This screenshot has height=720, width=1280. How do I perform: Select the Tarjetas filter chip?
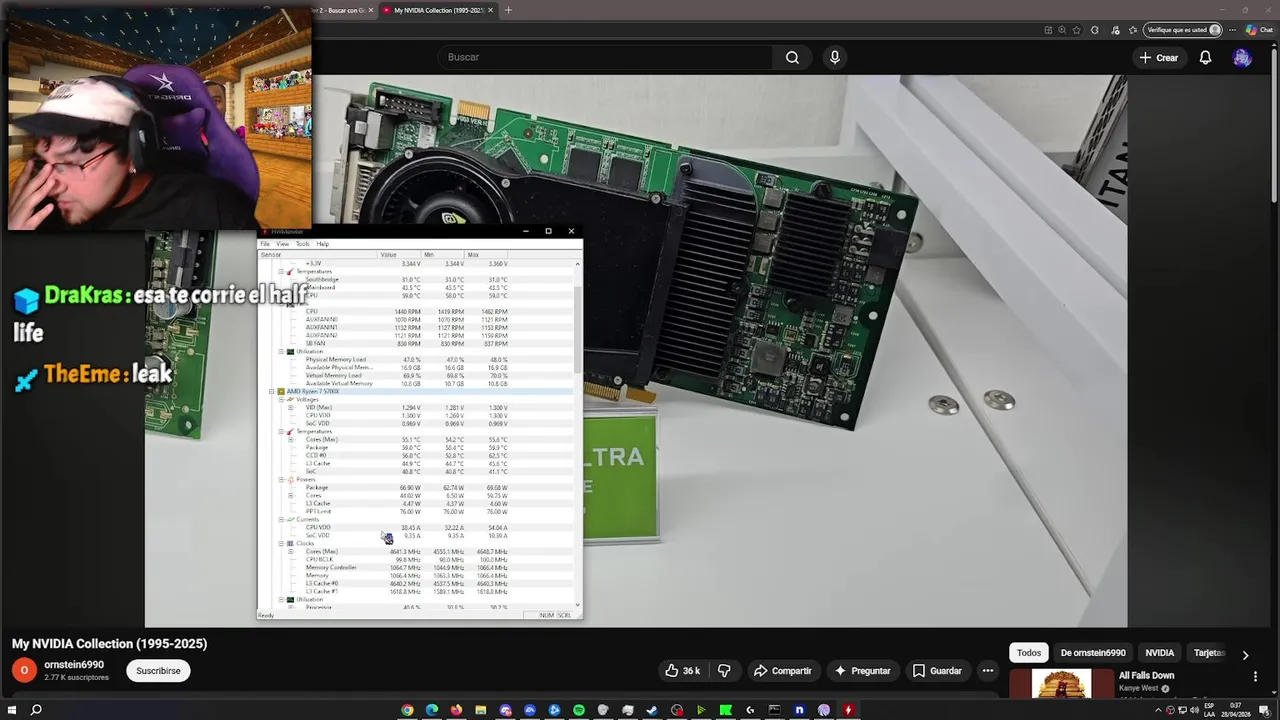(x=1209, y=653)
